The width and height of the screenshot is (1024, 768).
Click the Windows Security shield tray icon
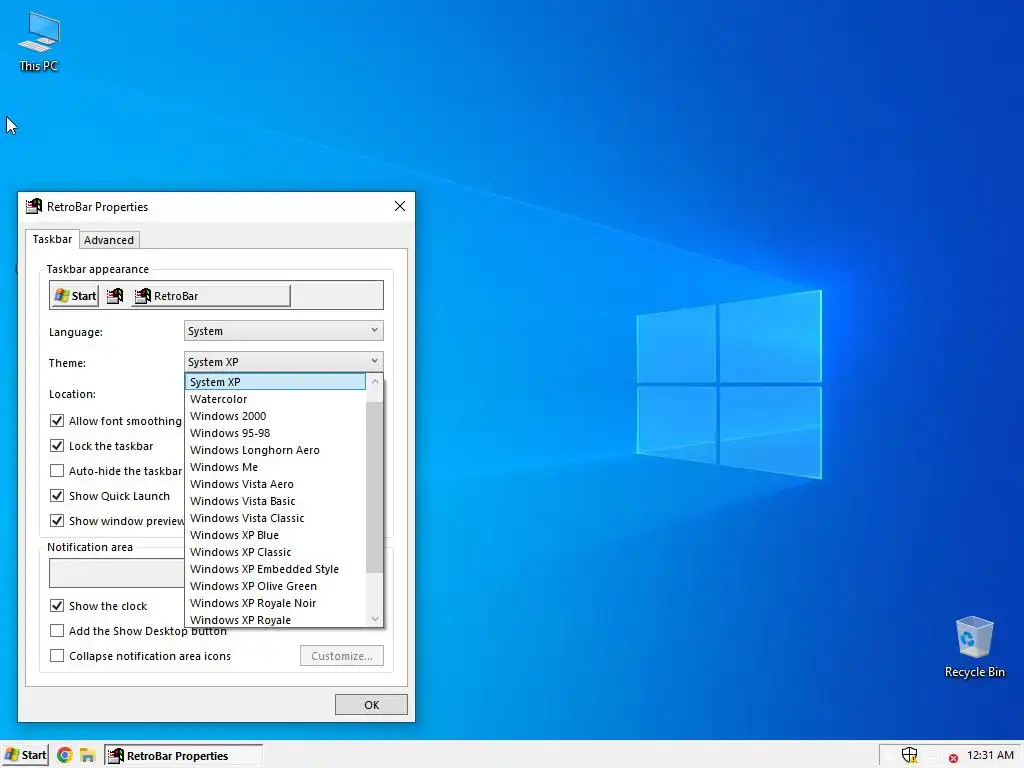909,756
